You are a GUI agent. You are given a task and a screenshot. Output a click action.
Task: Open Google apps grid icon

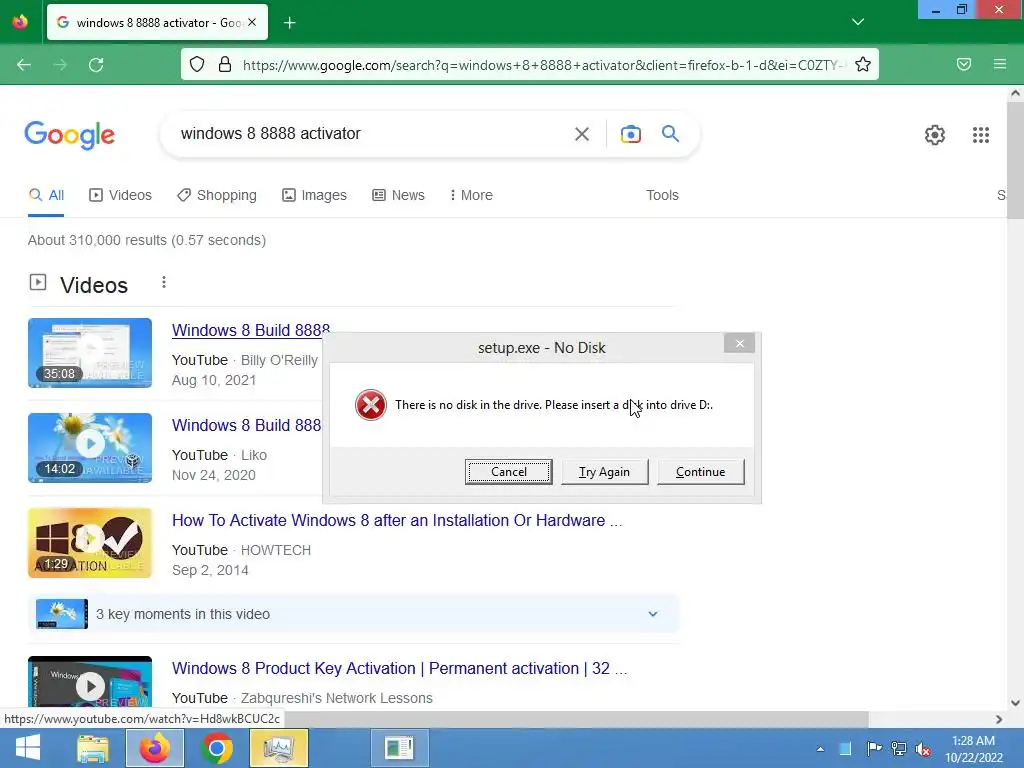[980, 135]
